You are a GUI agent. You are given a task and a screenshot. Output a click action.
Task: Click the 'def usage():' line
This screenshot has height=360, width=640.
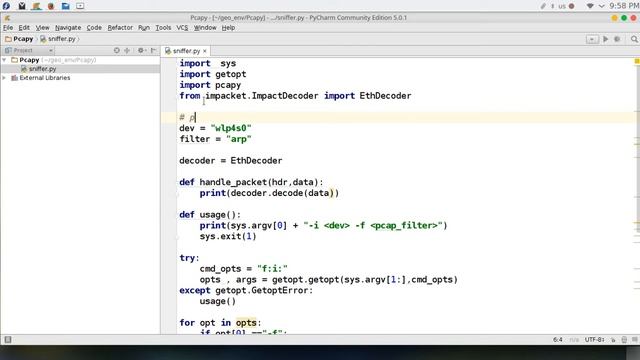click(210, 215)
